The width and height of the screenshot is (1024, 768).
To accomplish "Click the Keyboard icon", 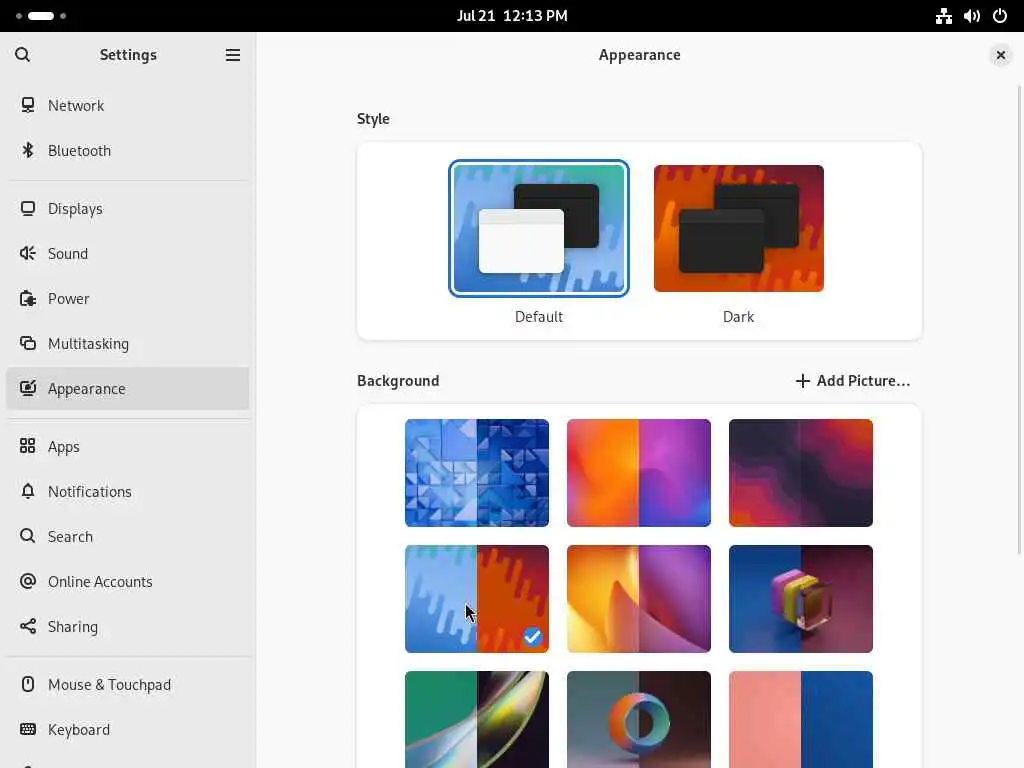I will [x=27, y=729].
